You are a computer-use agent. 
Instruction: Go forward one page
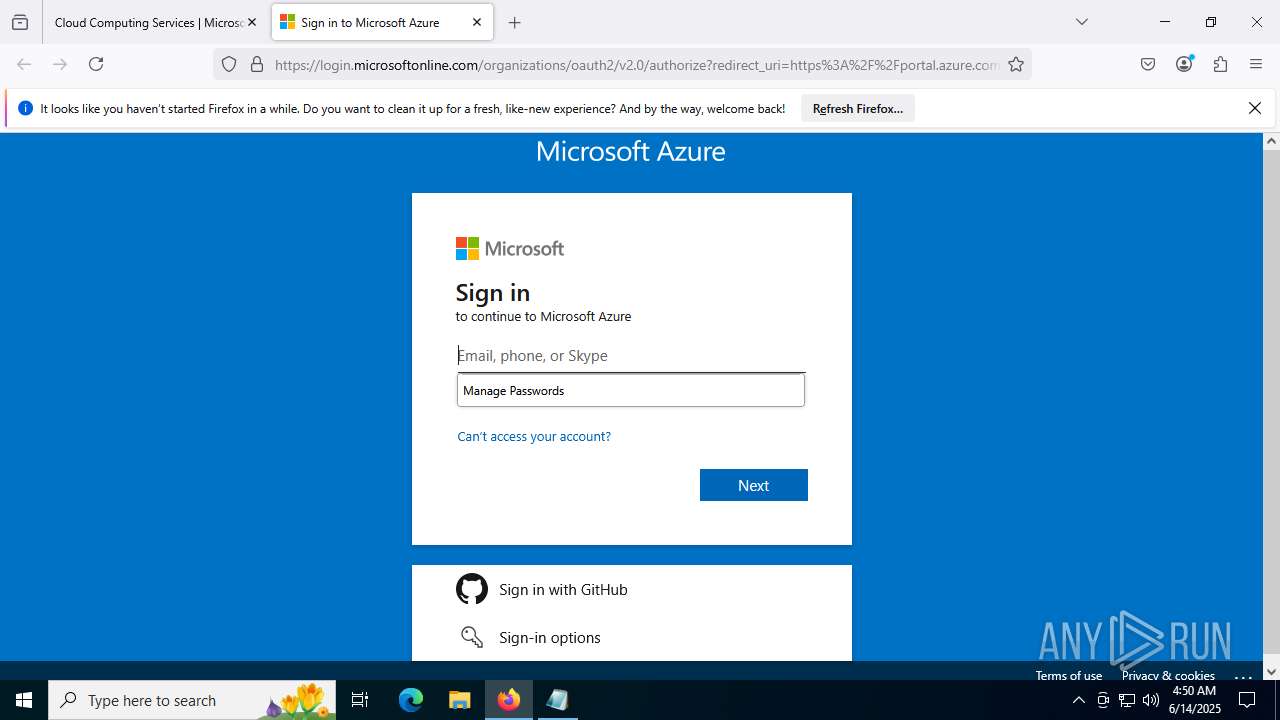pos(60,64)
